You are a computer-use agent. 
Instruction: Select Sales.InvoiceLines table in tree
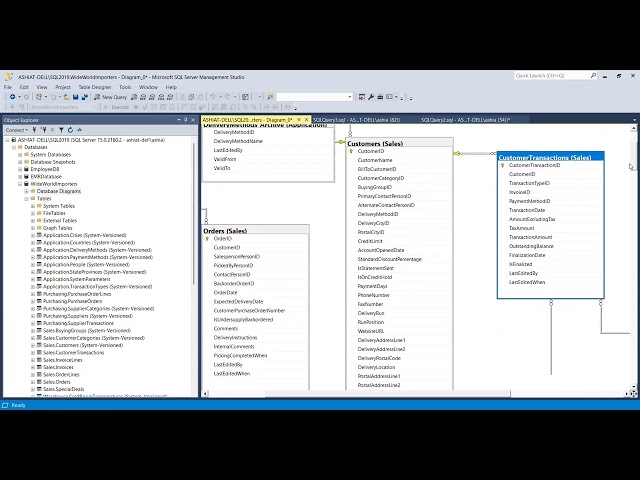click(x=62, y=360)
